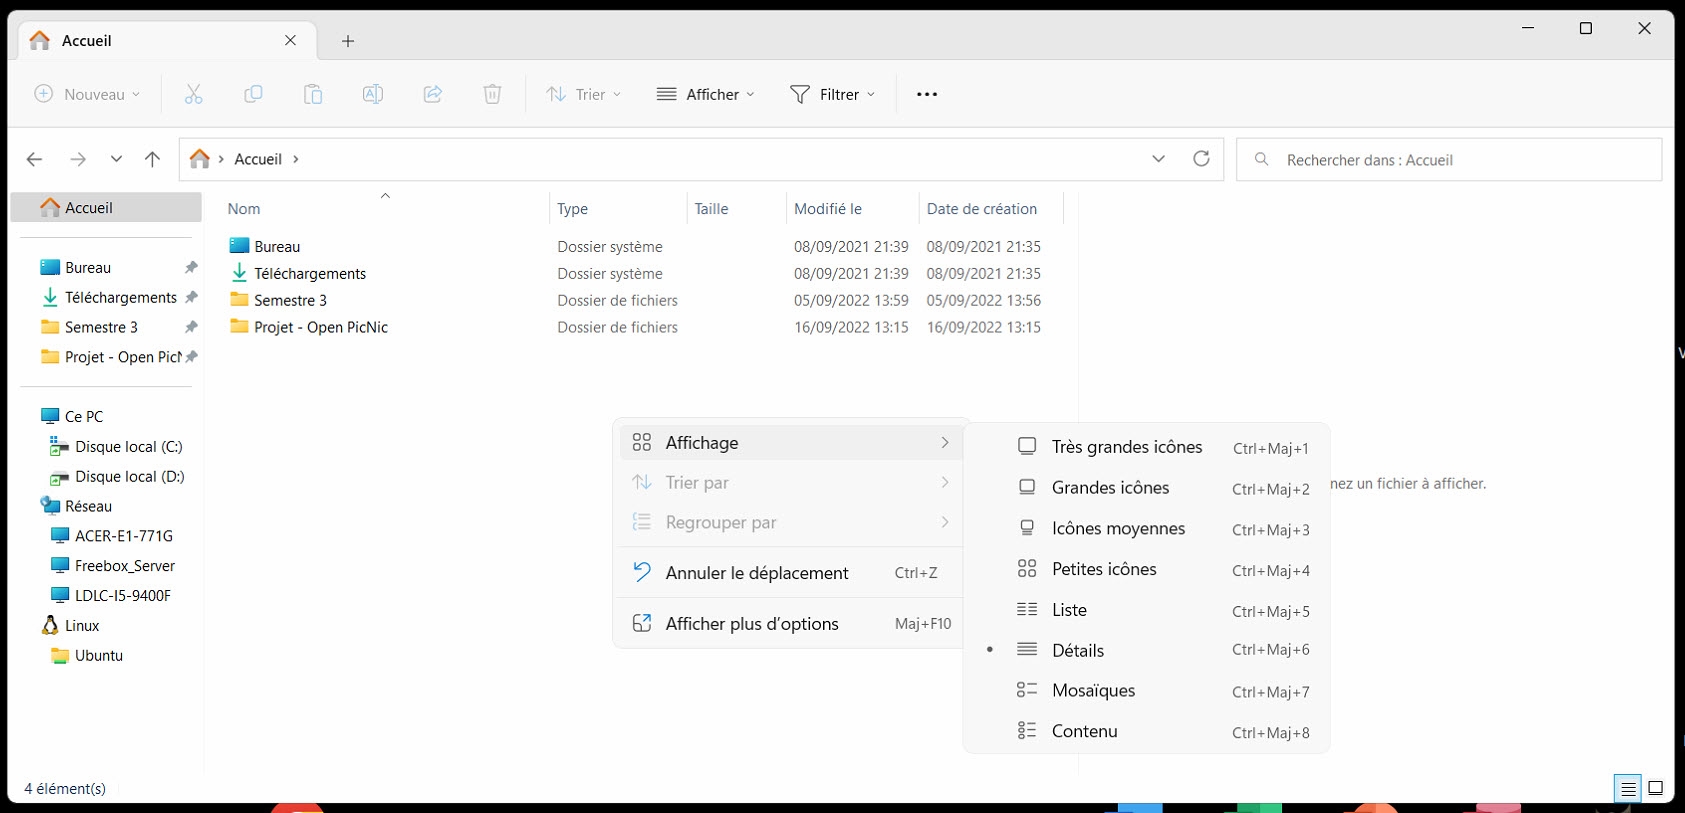
Task: Click the Paste clipboard icon
Action: click(313, 94)
